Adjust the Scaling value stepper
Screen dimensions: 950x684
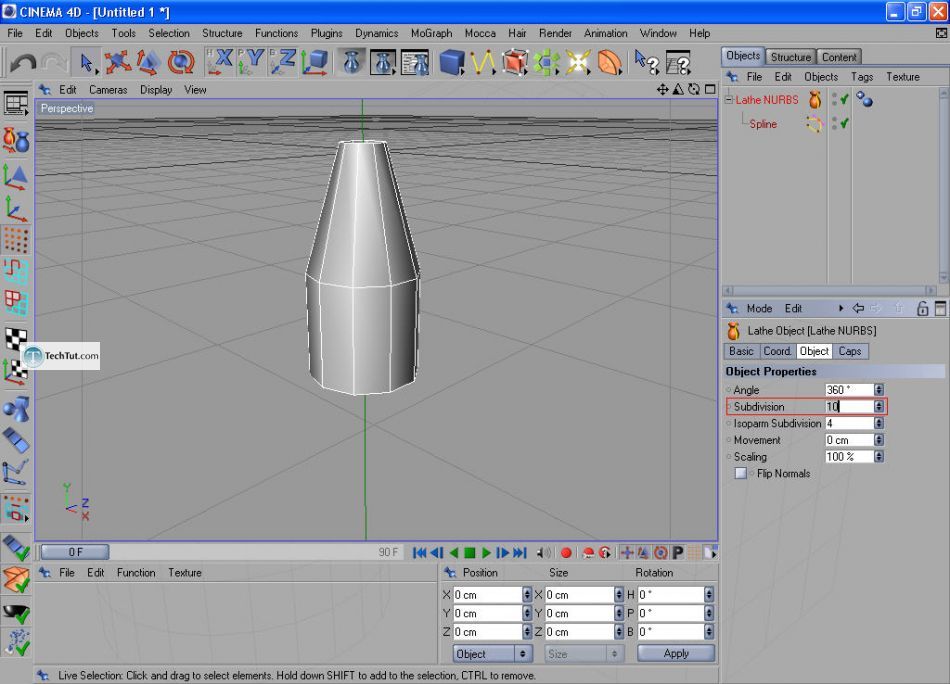pos(879,456)
